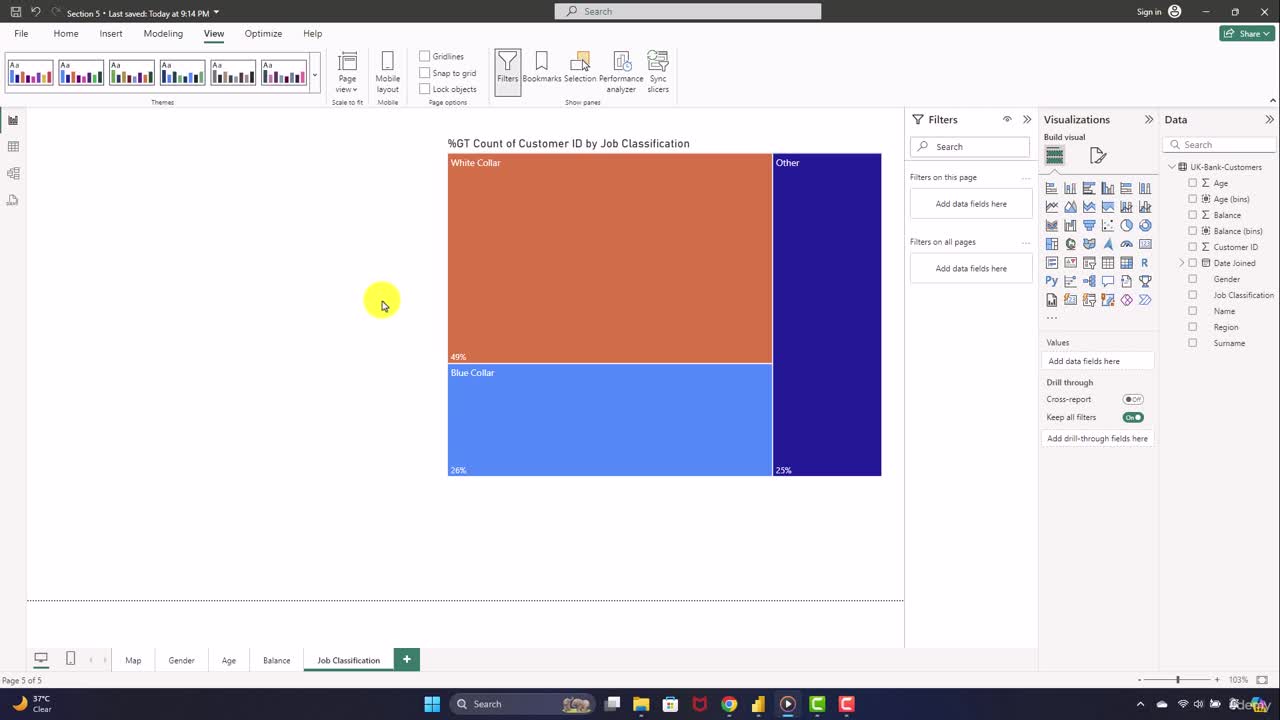Select the card visual

(1145, 244)
